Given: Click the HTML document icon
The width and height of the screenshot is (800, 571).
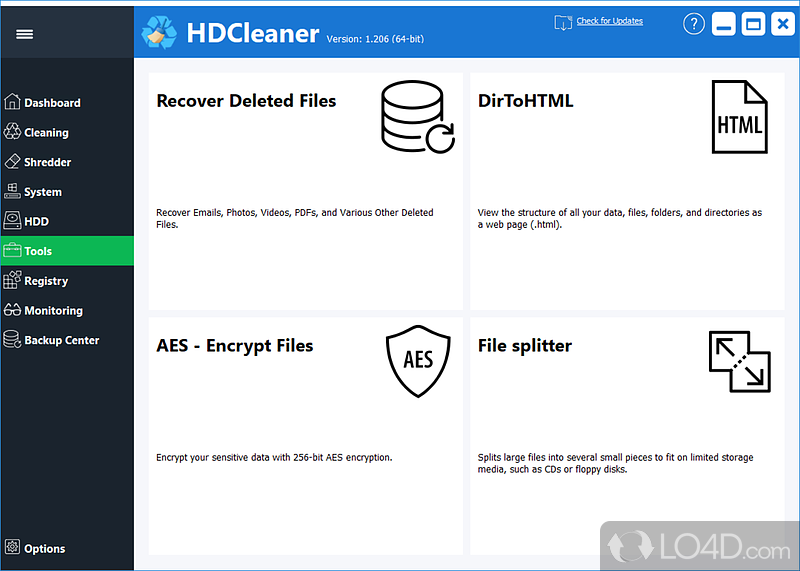Looking at the screenshot, I should [740, 117].
